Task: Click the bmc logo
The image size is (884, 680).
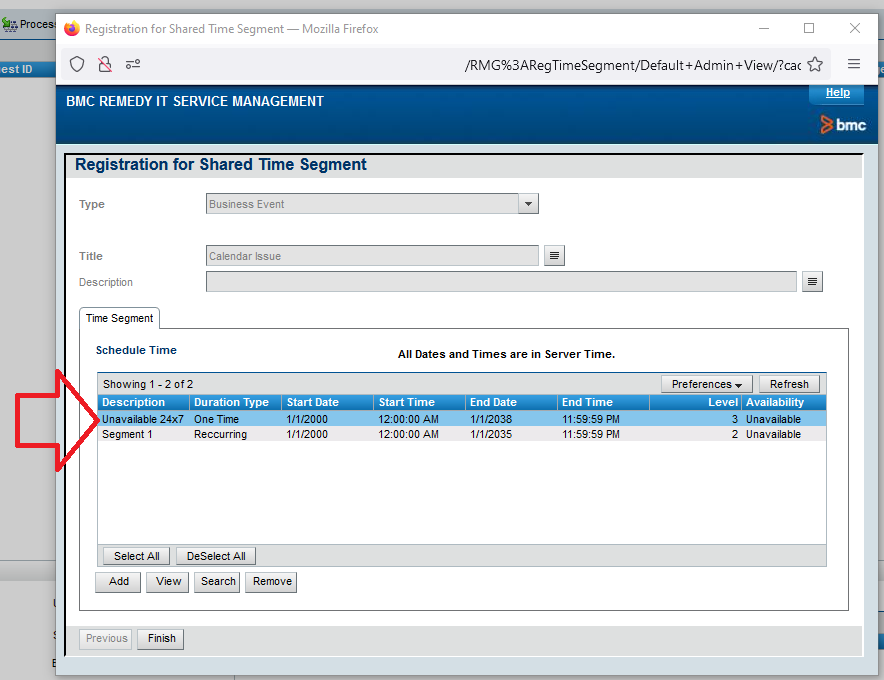Action: click(843, 125)
